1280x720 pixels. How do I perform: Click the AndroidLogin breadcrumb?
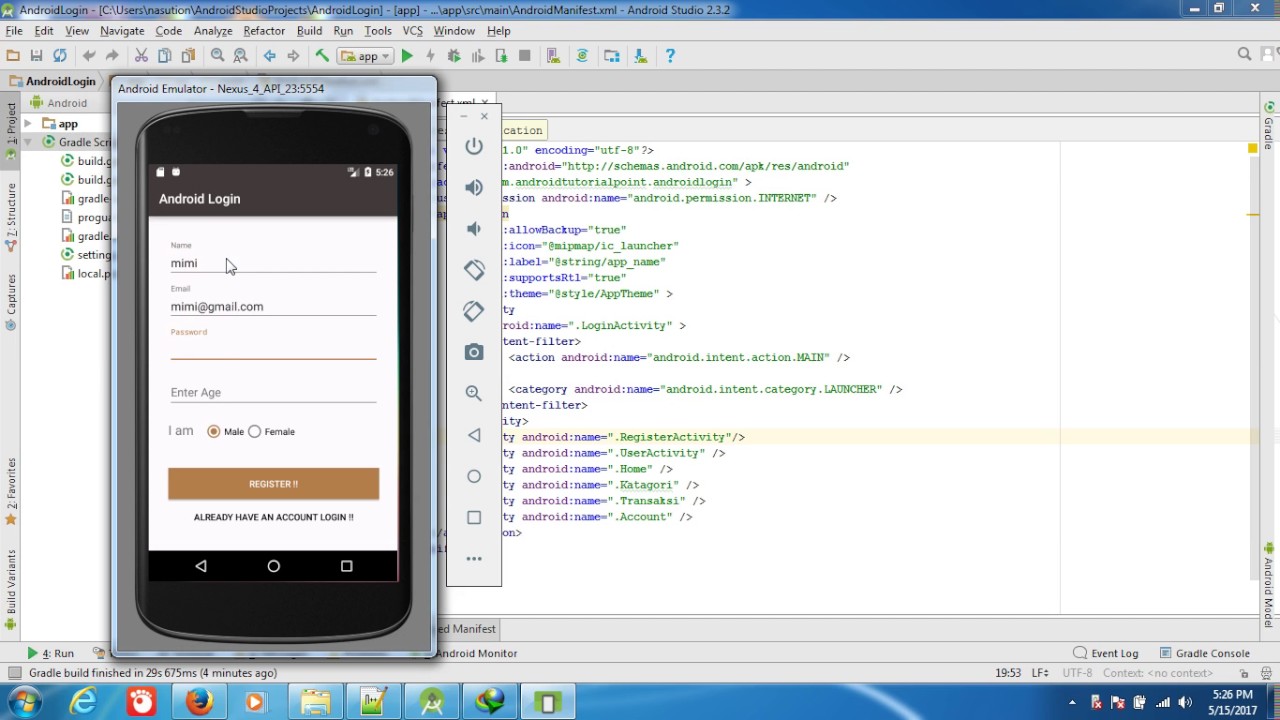click(x=52, y=81)
